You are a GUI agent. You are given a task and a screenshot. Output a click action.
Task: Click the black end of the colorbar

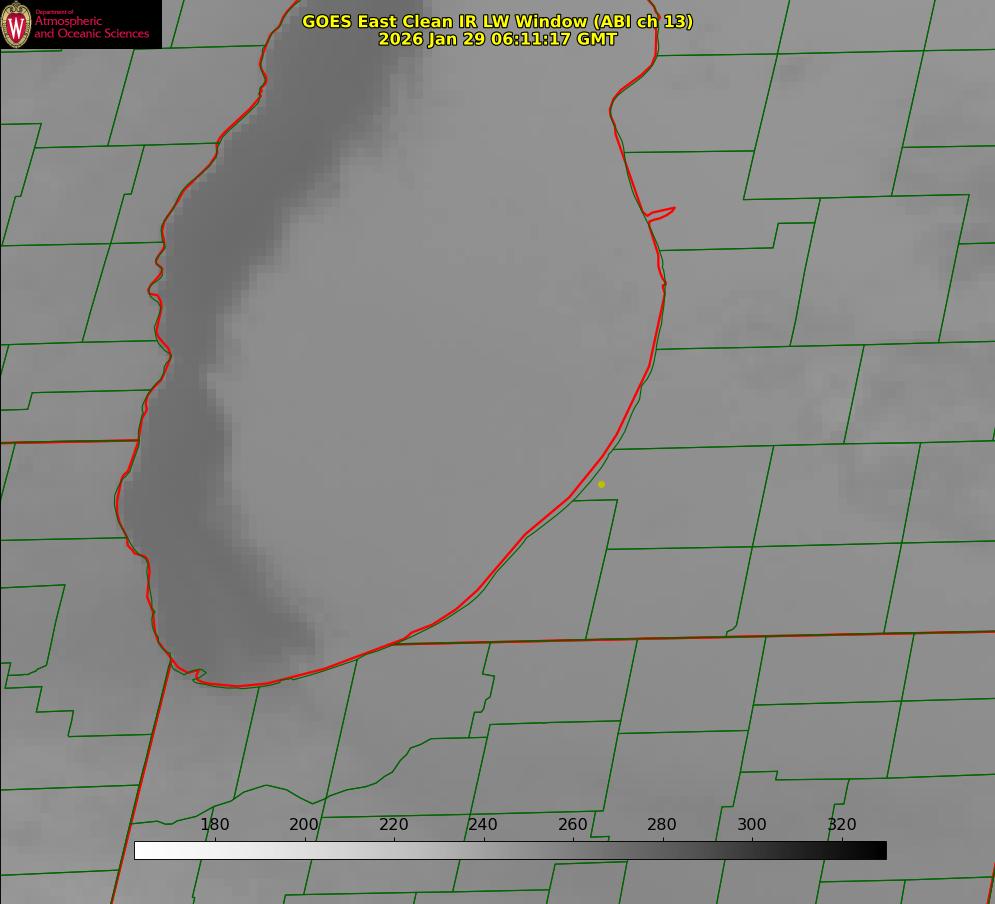879,850
